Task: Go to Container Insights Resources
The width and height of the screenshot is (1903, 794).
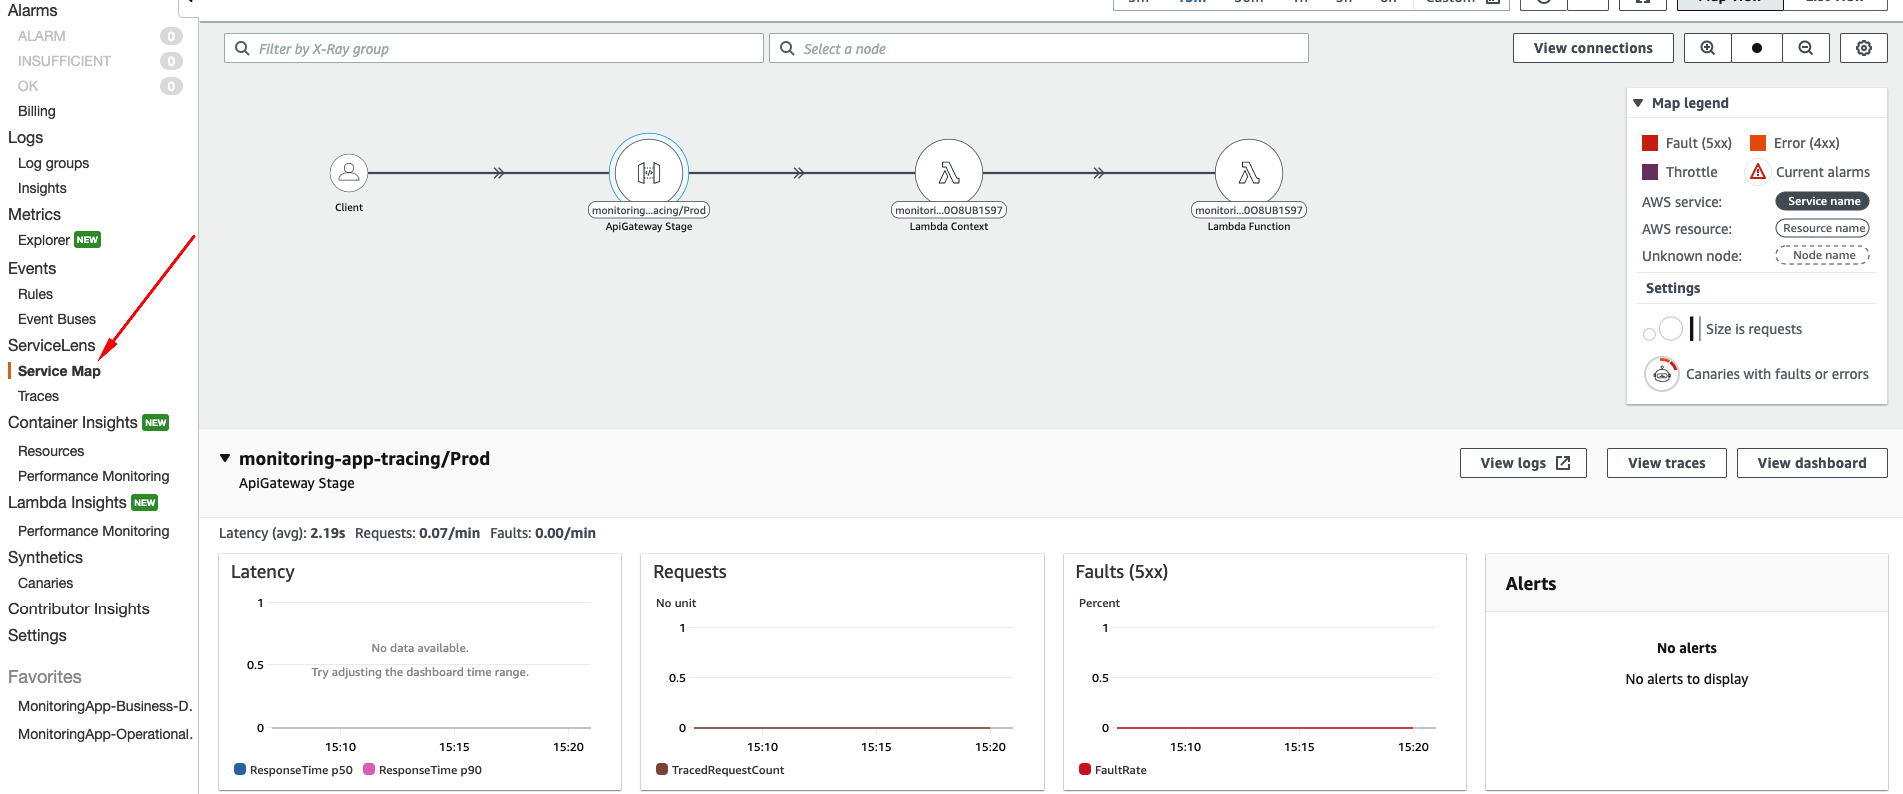Action: (51, 451)
